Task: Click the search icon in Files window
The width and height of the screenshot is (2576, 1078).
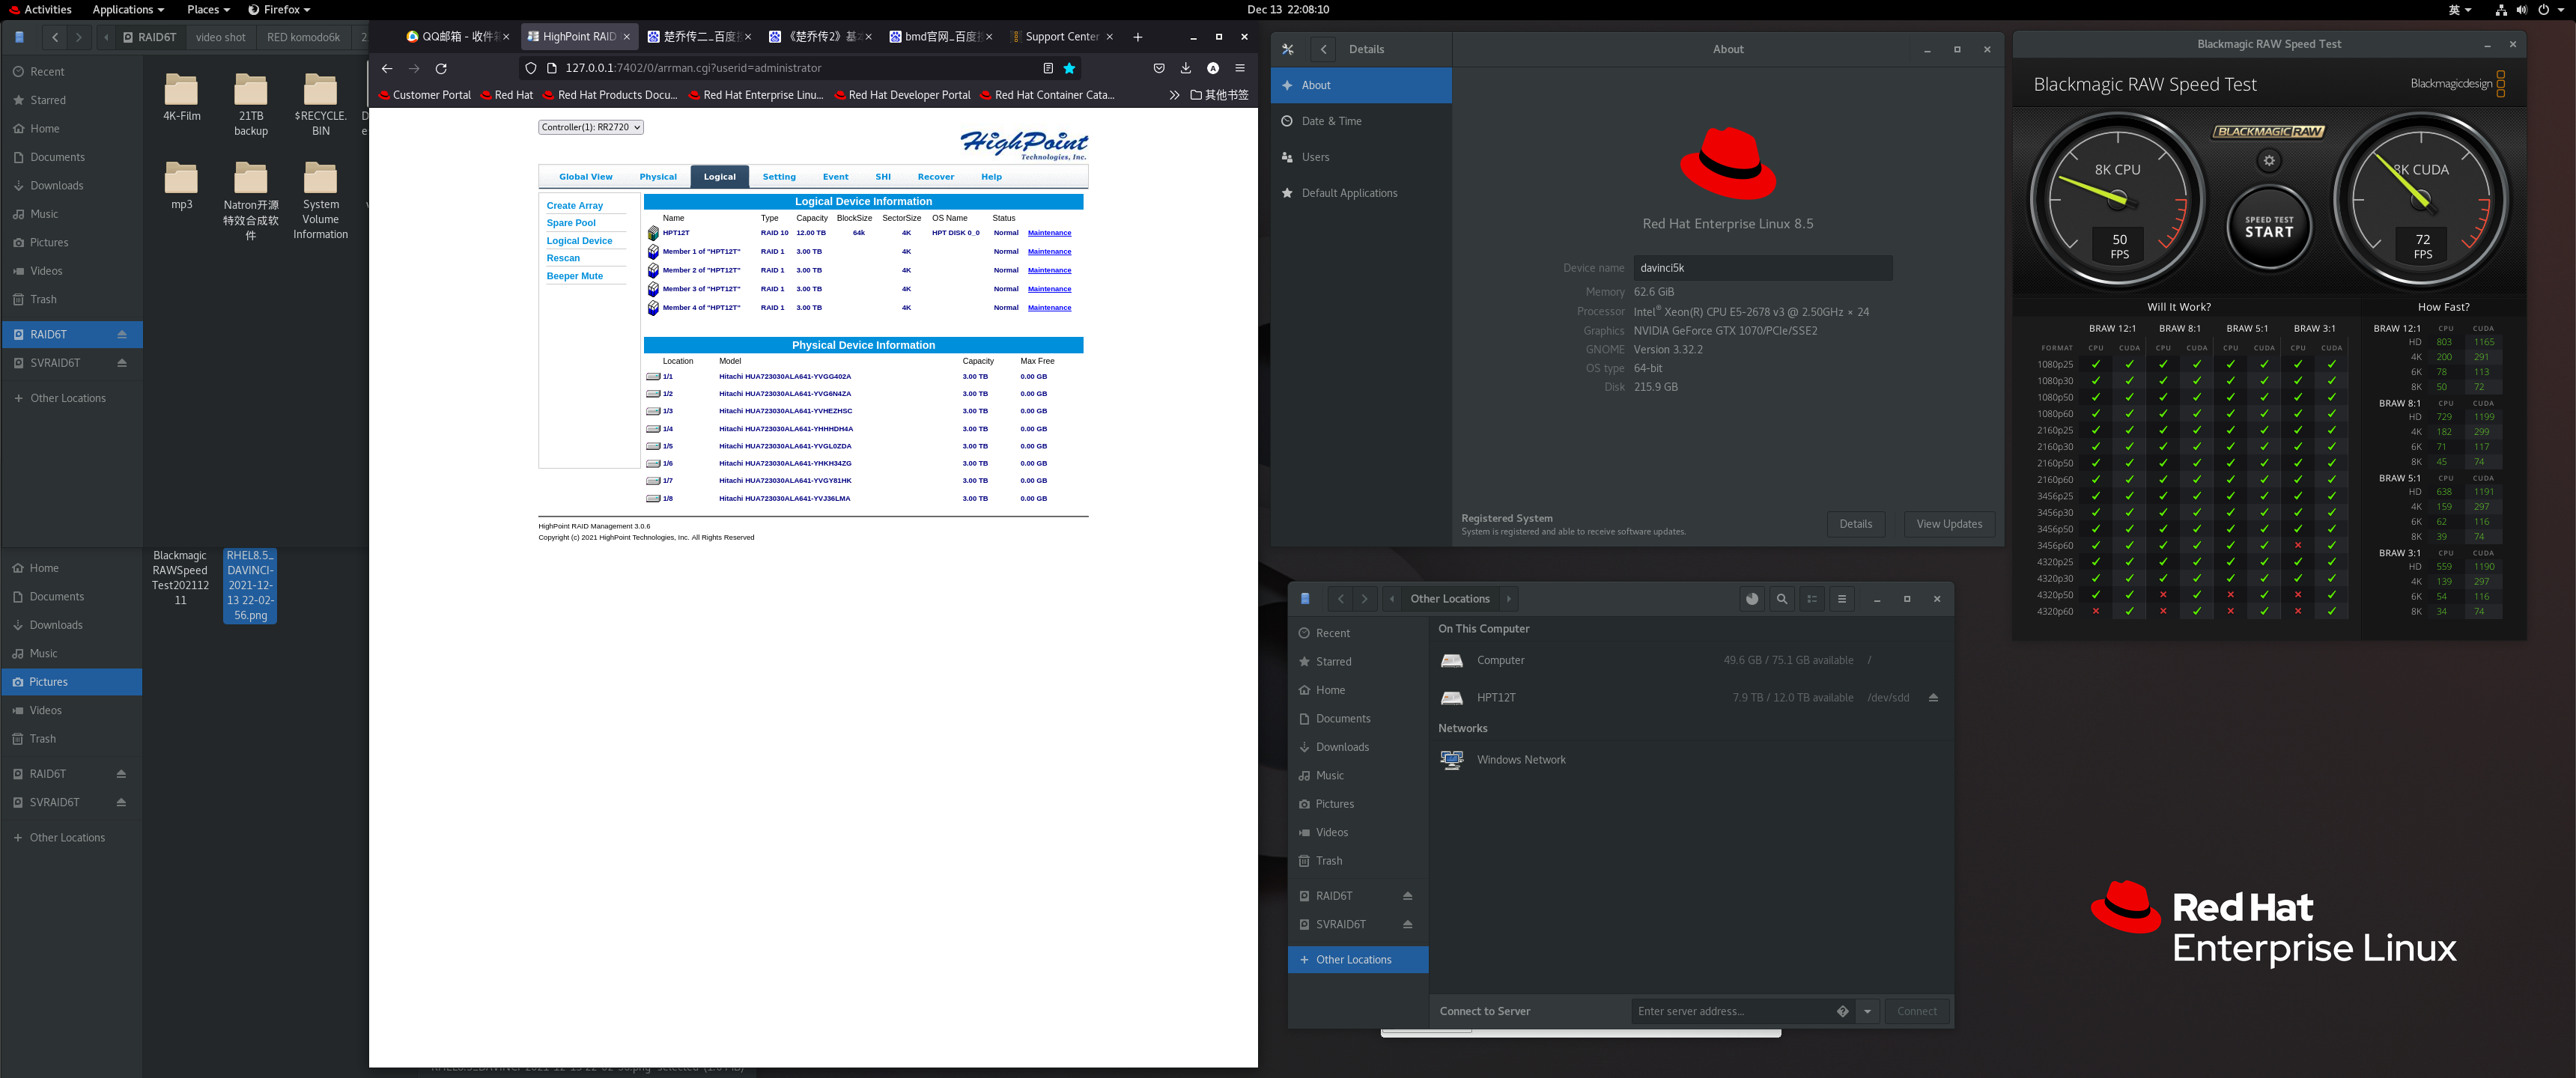Action: pyautogui.click(x=1781, y=599)
